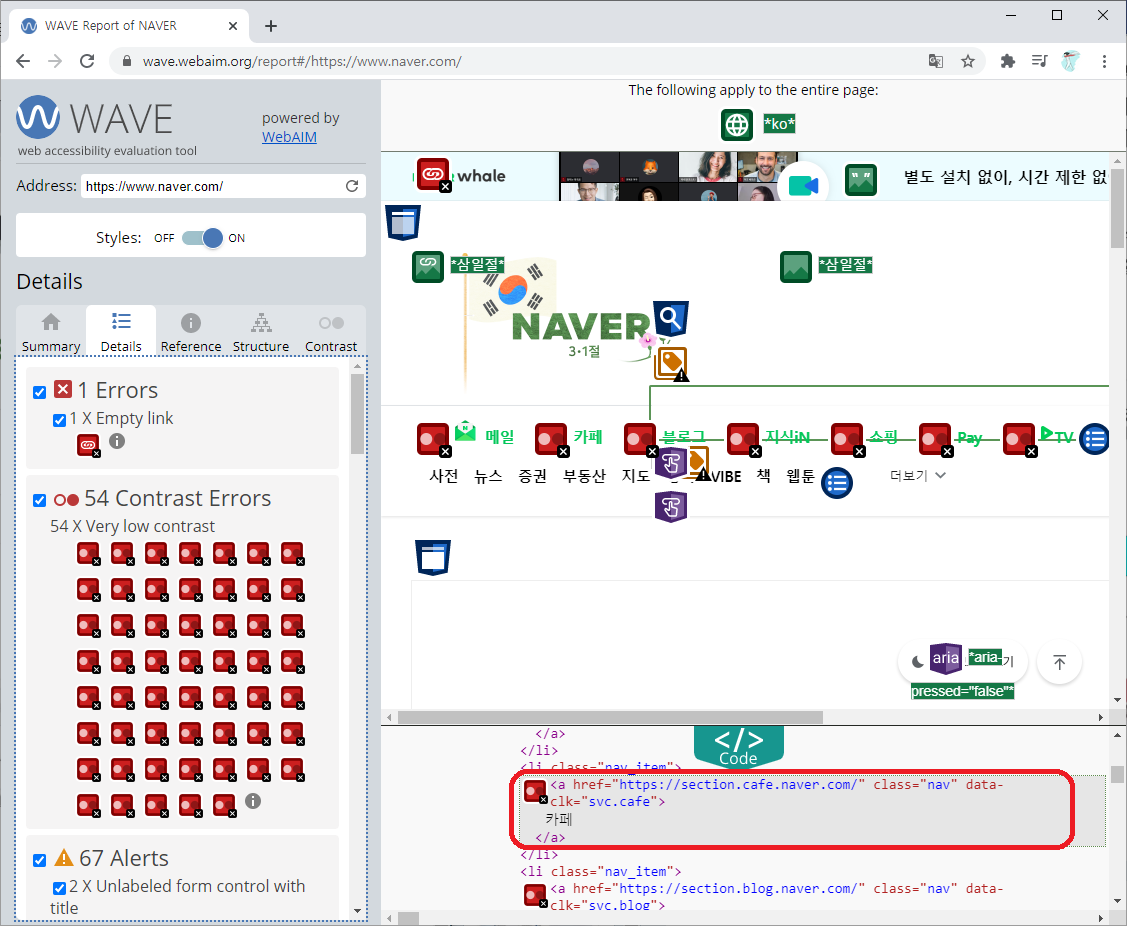Open the Contrast tab
This screenshot has height=926, width=1127.
331,331
